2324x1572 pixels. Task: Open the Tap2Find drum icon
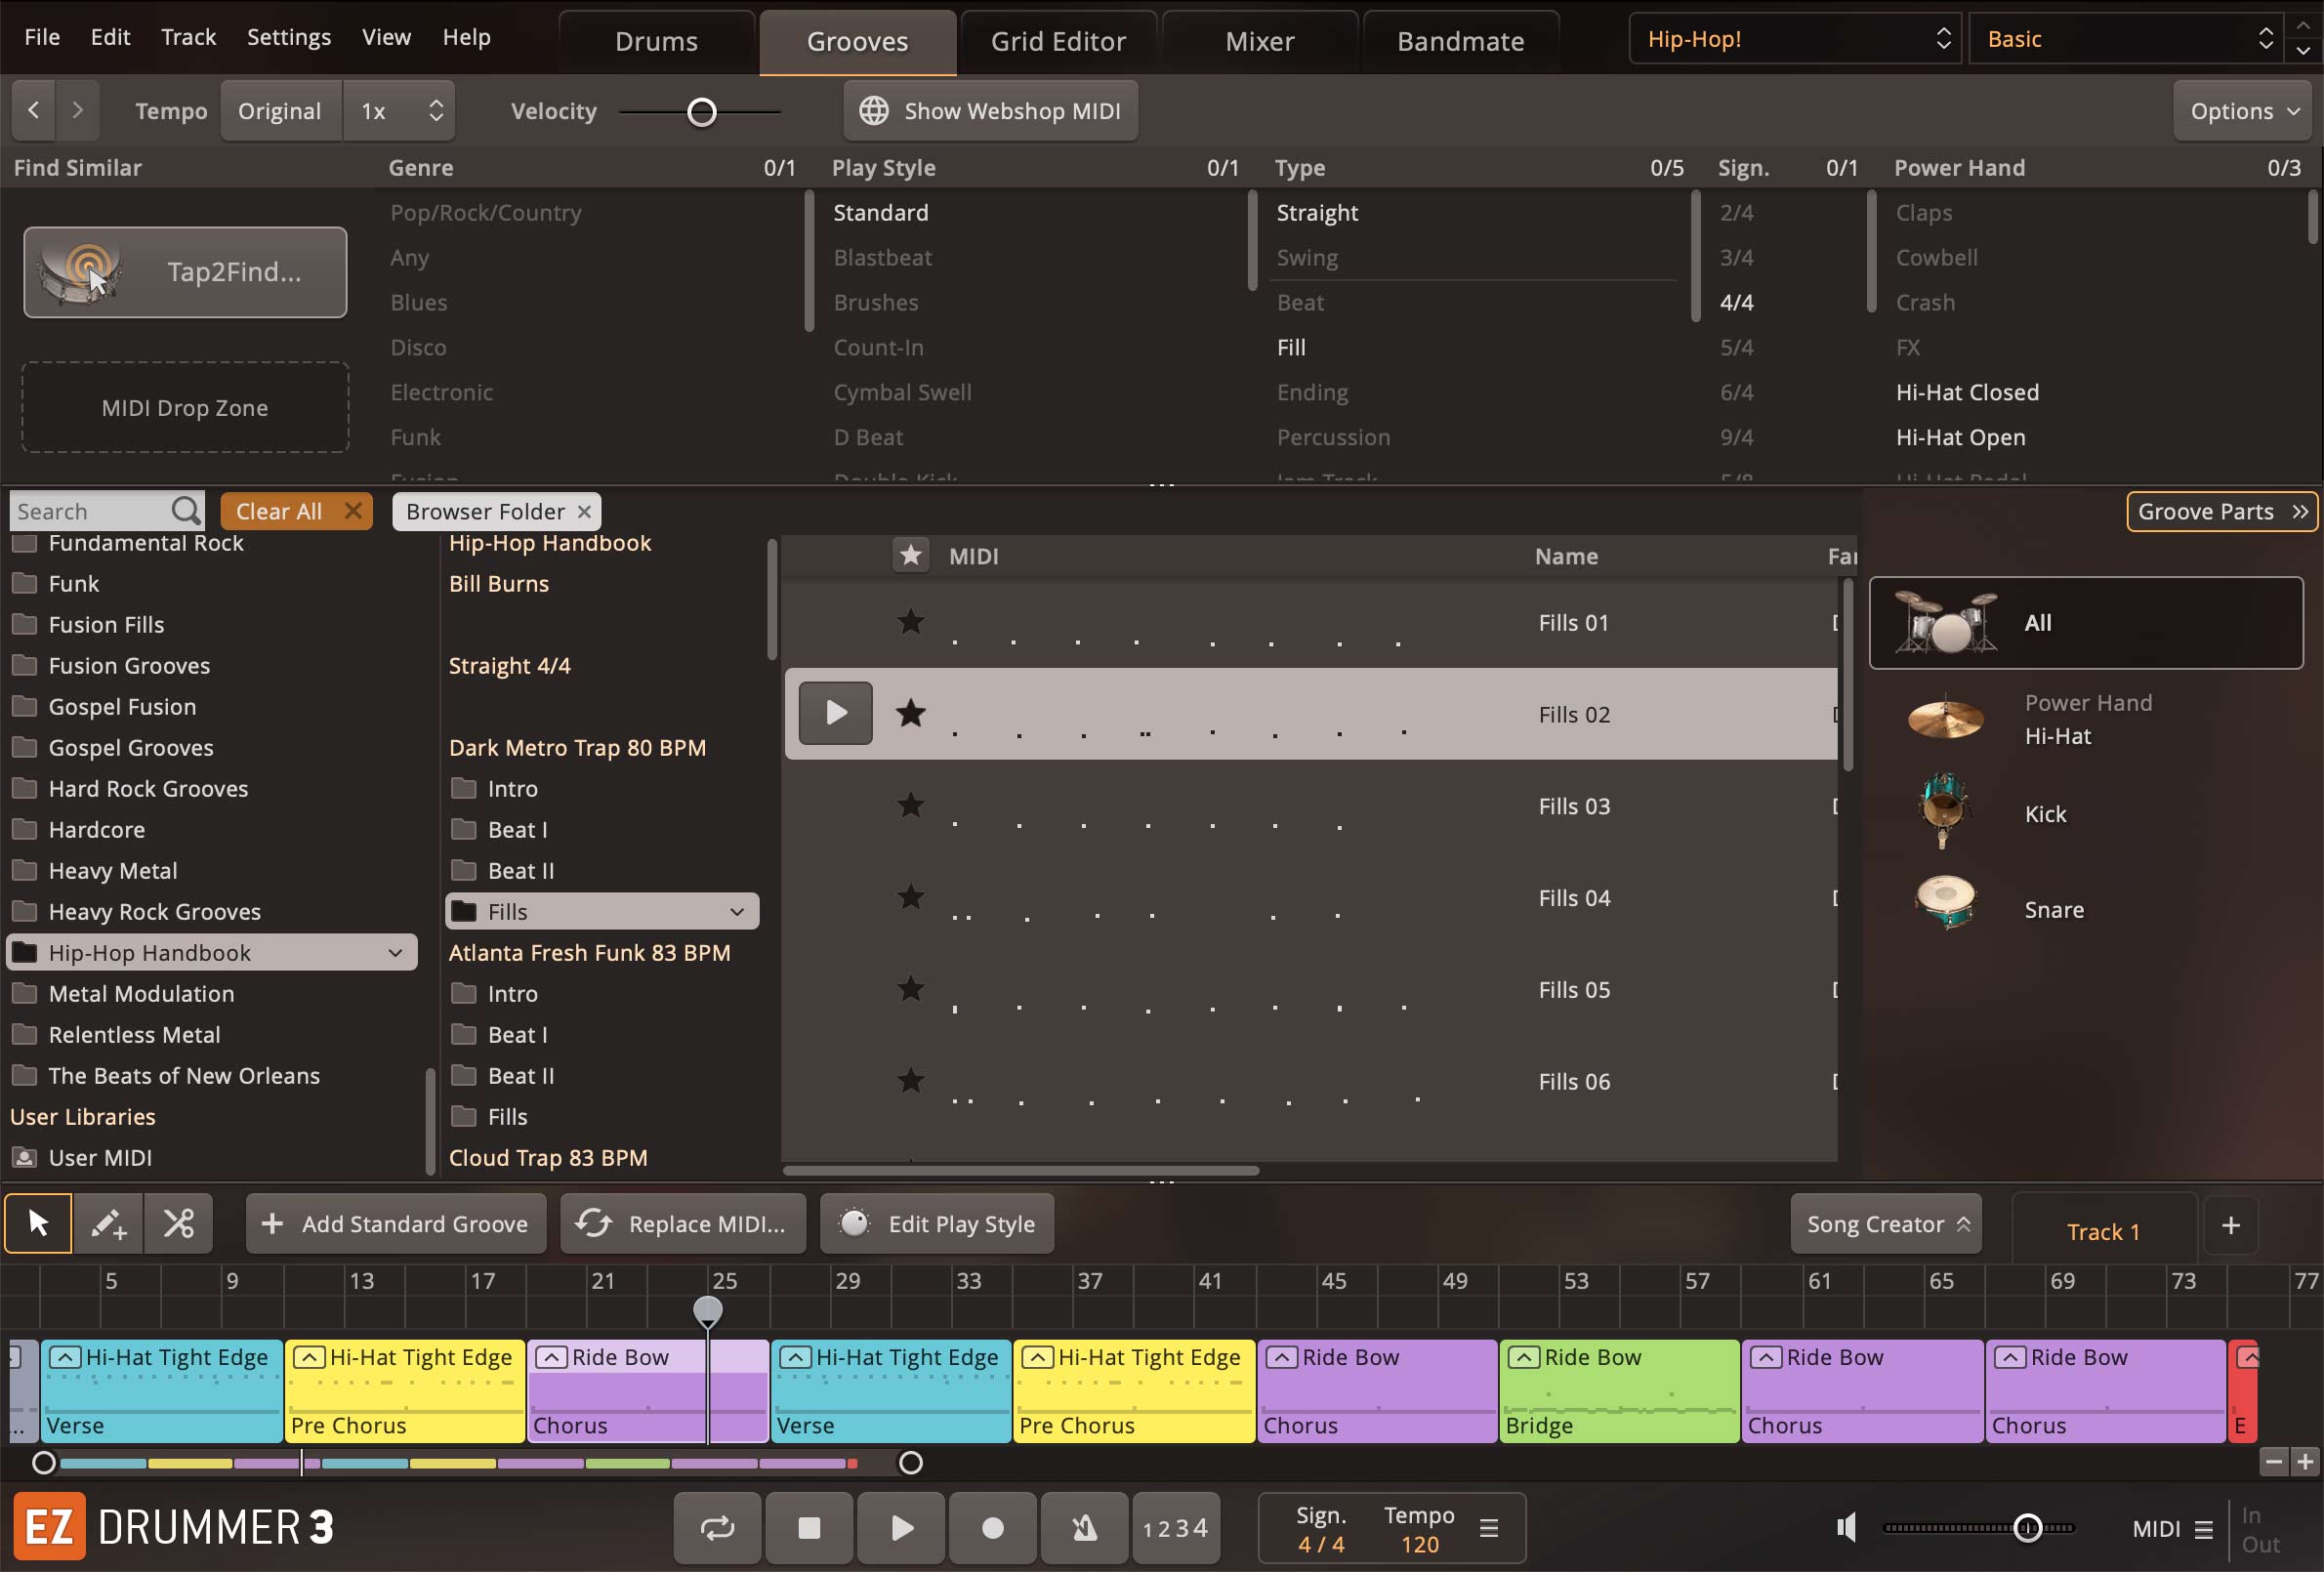[80, 272]
